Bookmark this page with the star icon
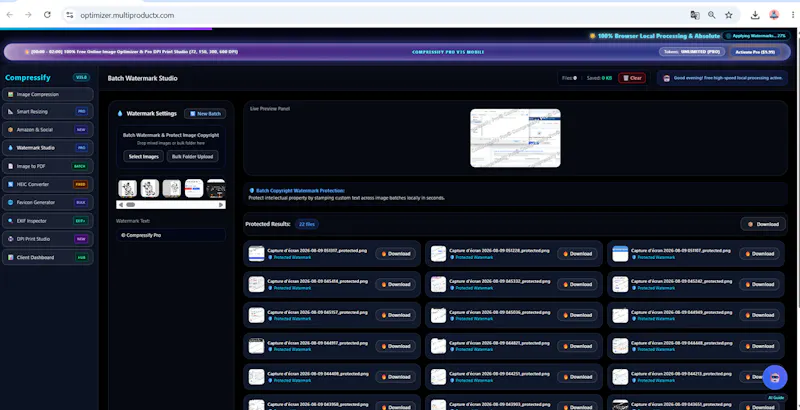Image resolution: width=800 pixels, height=410 pixels. [x=729, y=15]
